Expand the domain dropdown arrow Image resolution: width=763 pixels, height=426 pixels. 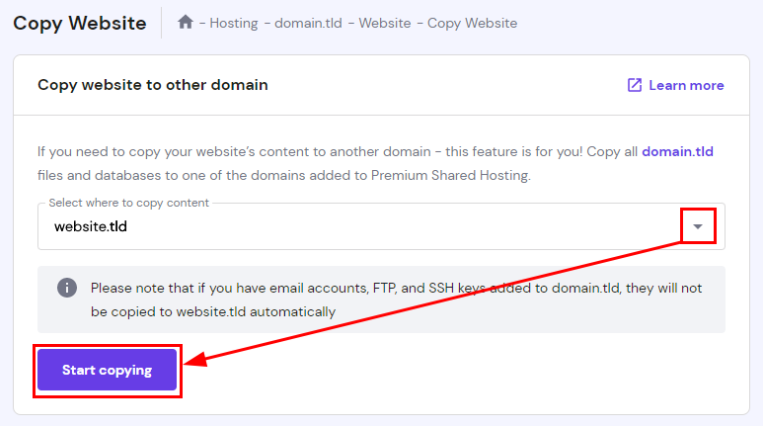coord(698,227)
